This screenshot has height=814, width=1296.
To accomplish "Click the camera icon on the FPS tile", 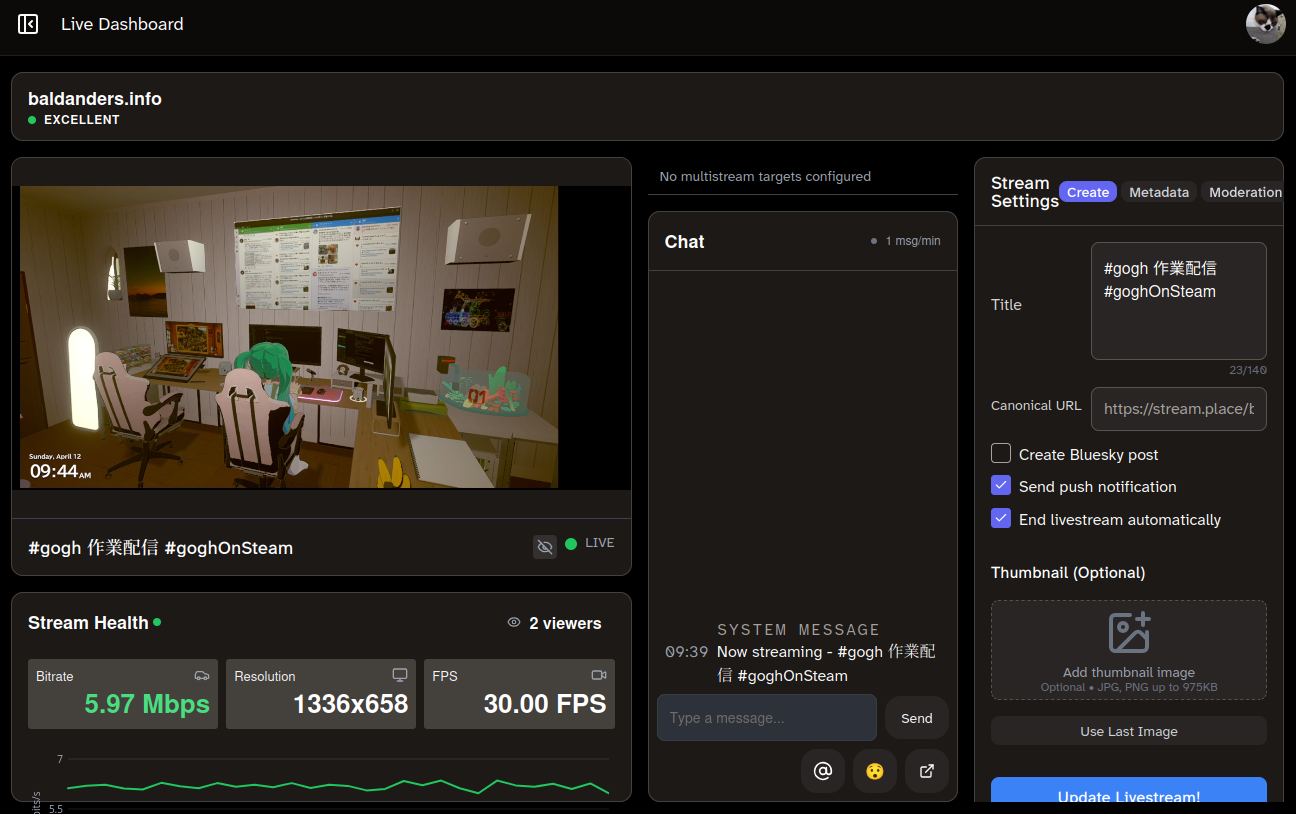I will click(598, 676).
